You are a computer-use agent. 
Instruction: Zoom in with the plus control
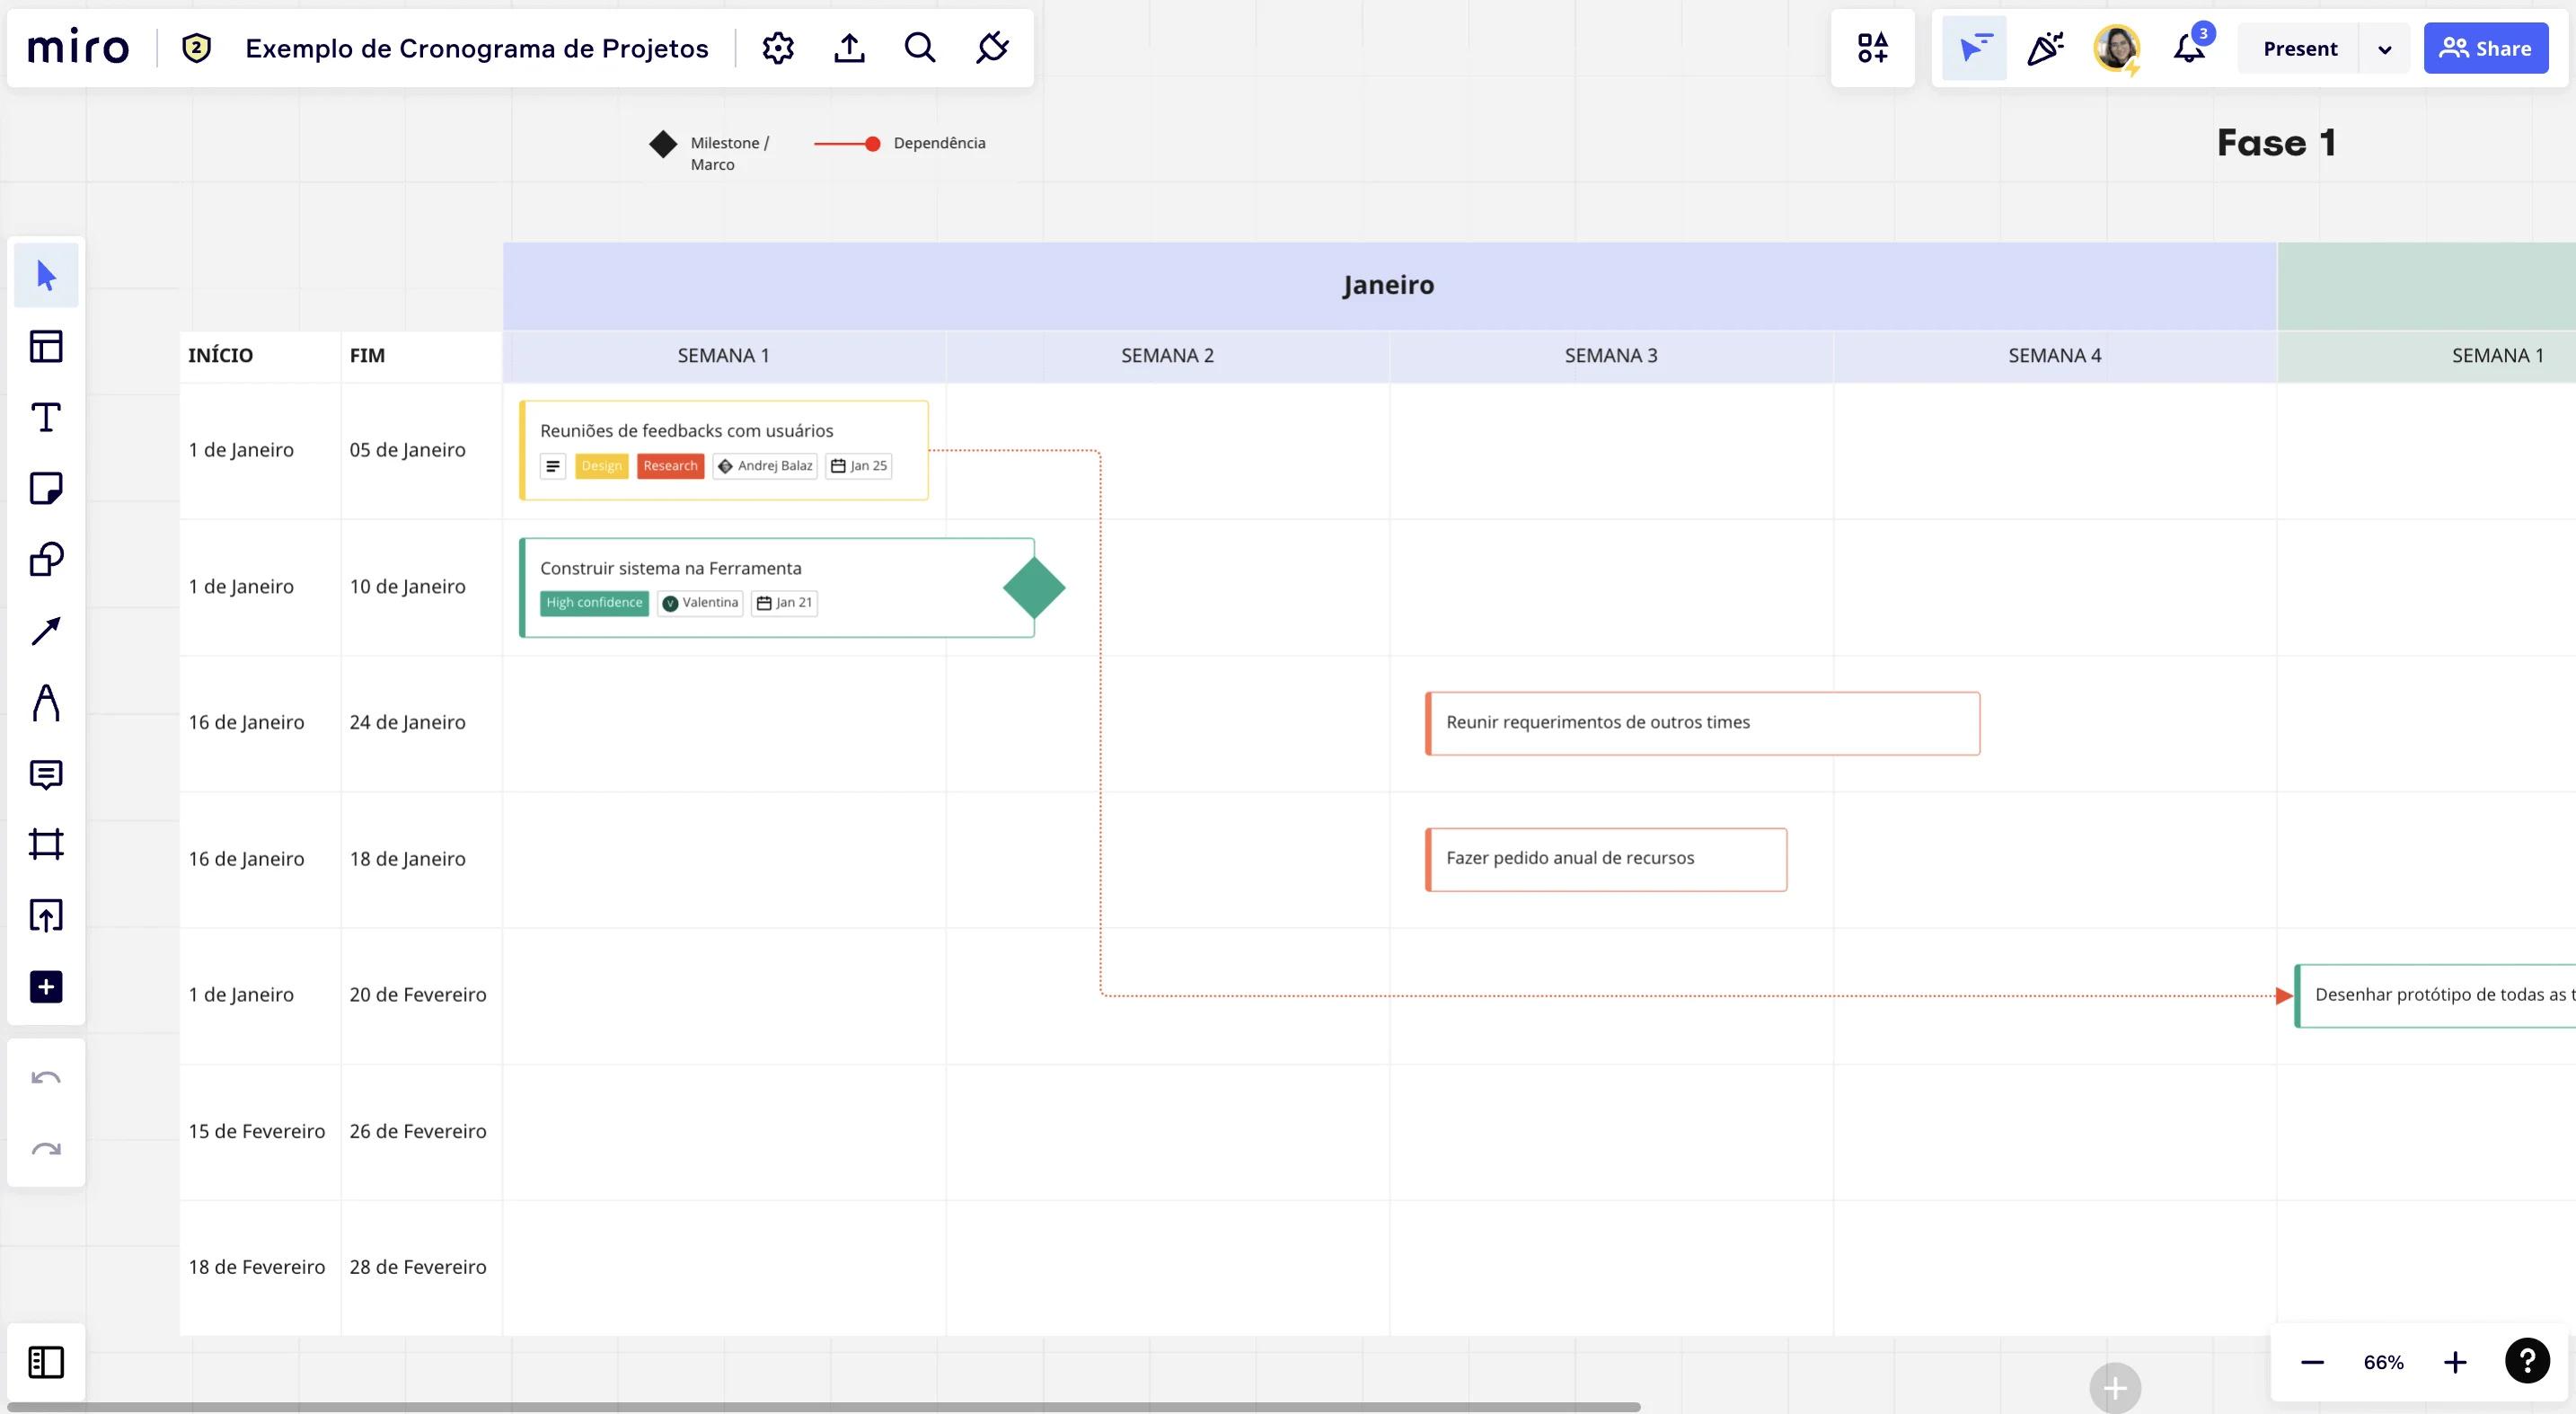point(2455,1362)
